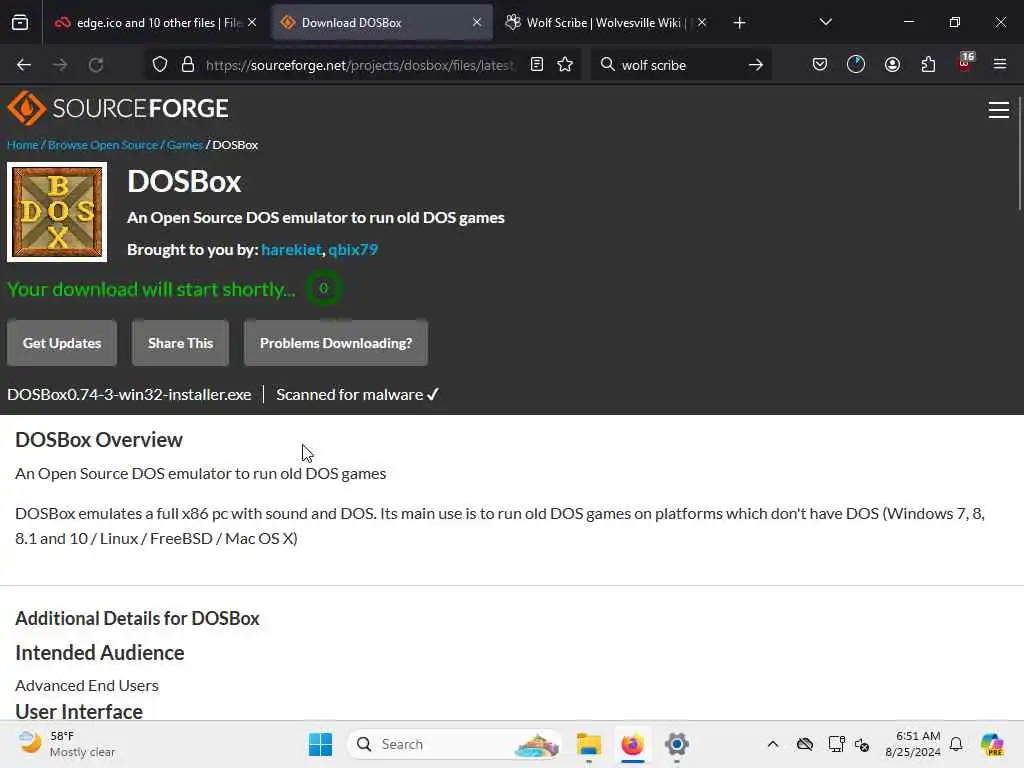Open Settings gear from taskbar
Viewport: 1024px width, 768px height.
677,744
